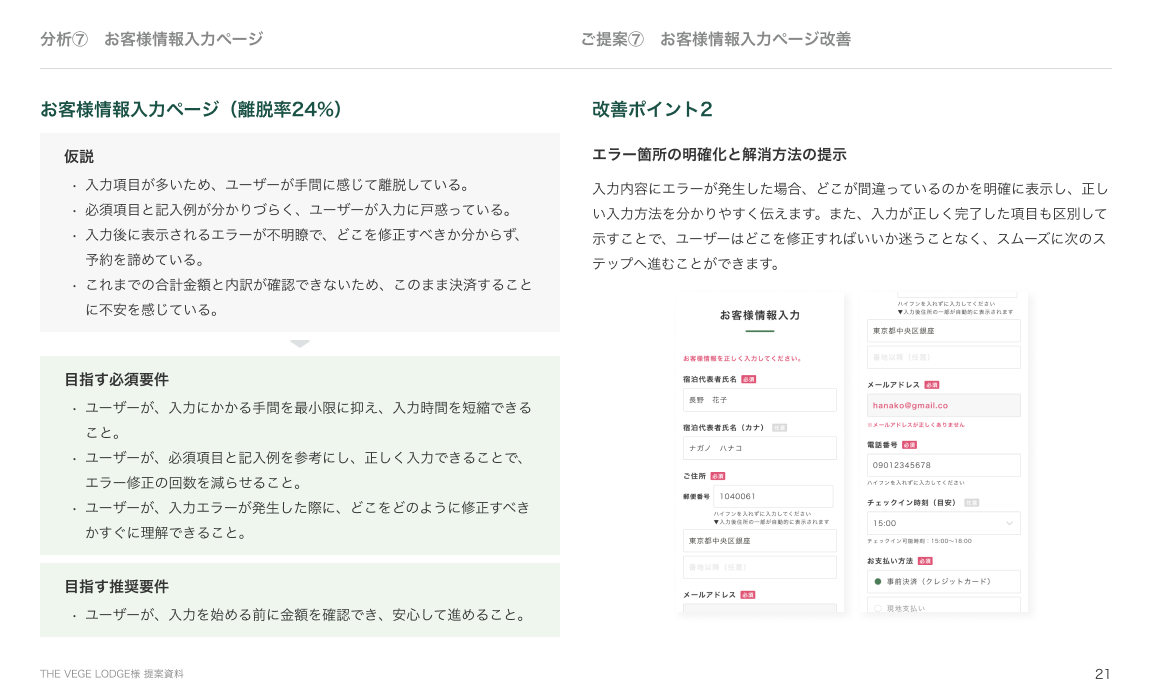The height and width of the screenshot is (700, 1152).
Task: Click the 改善ポイント2 heading
Action: (x=652, y=110)
